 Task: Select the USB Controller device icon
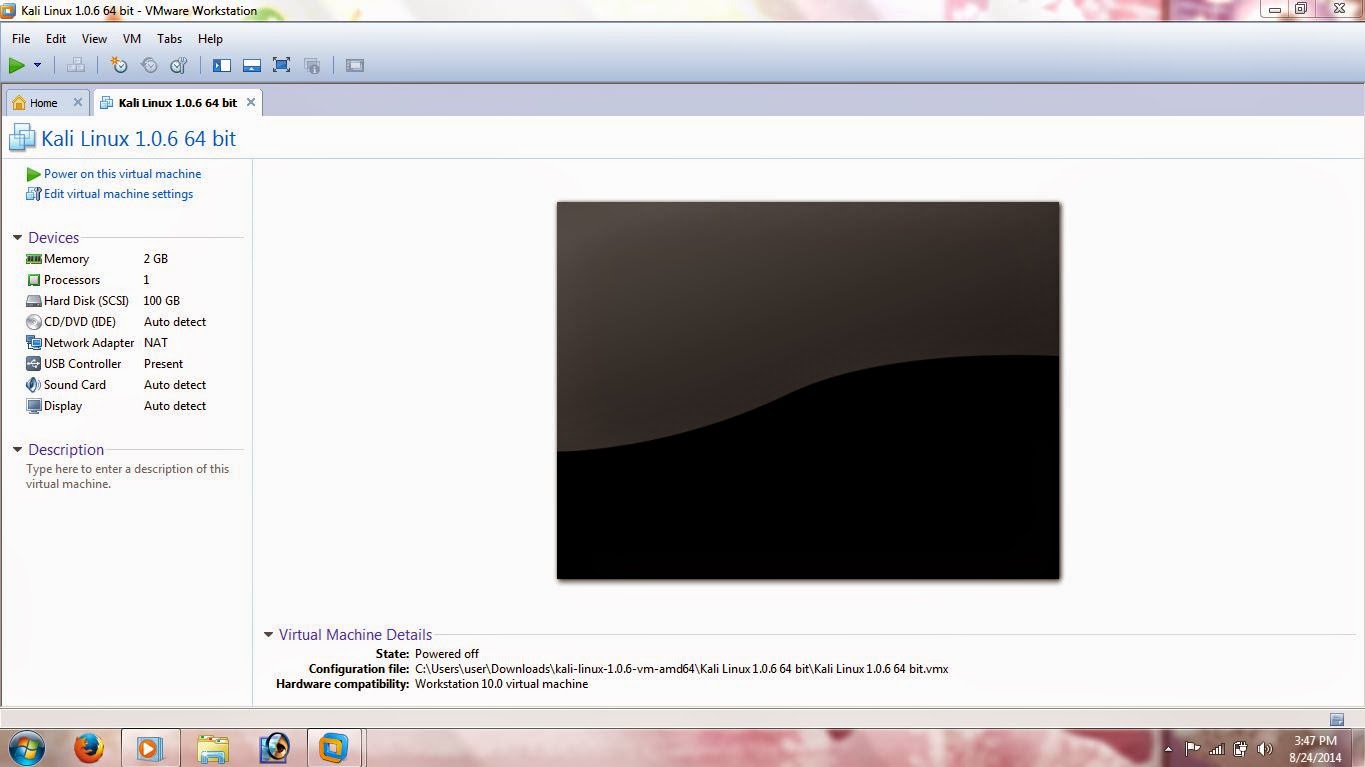[x=32, y=363]
